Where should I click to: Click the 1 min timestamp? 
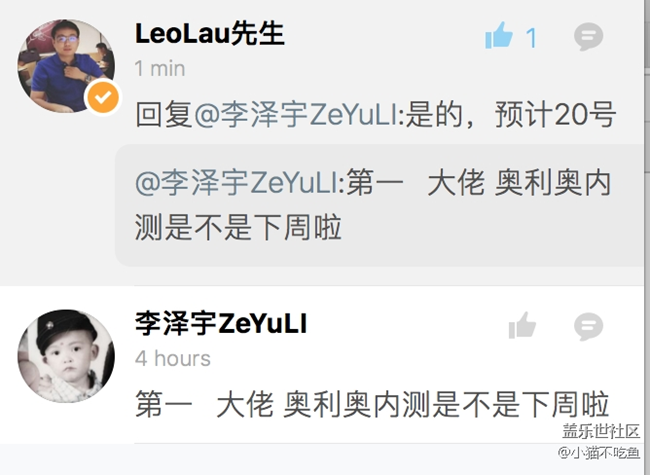(160, 68)
